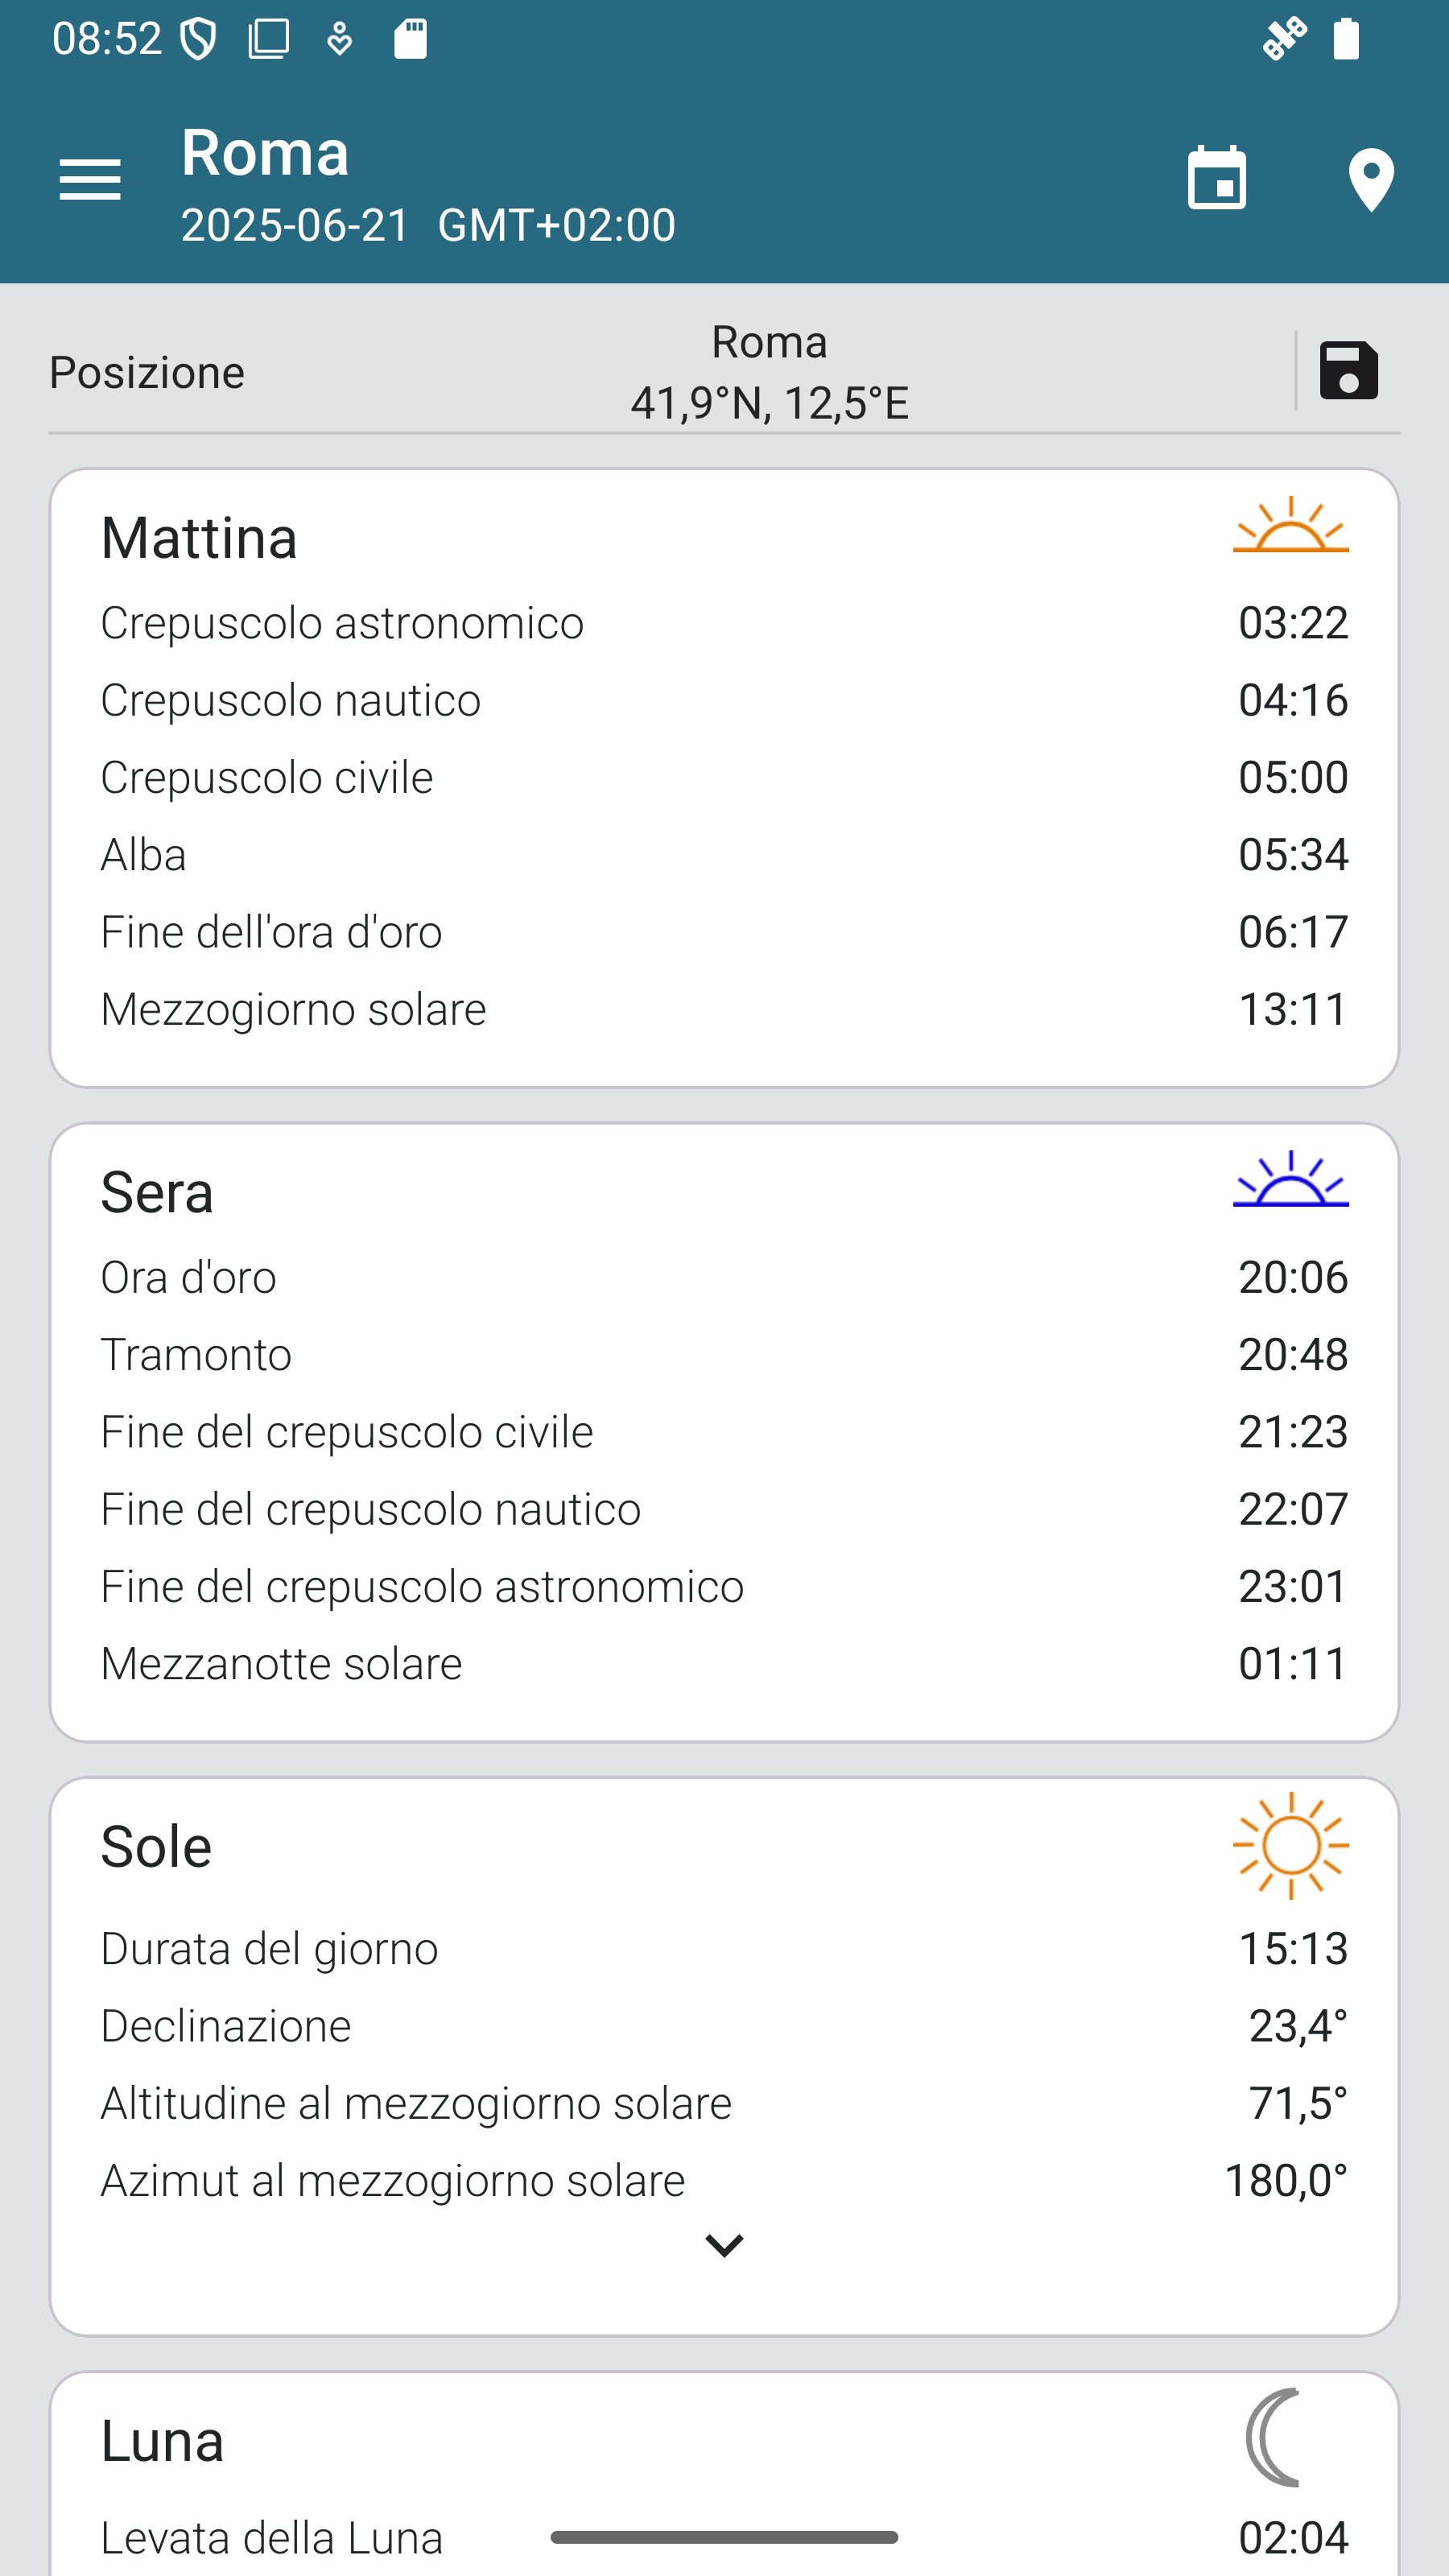The height and width of the screenshot is (2576, 1449).
Task: Tap the Durata del giorno row
Action: pyautogui.click(x=724, y=1948)
